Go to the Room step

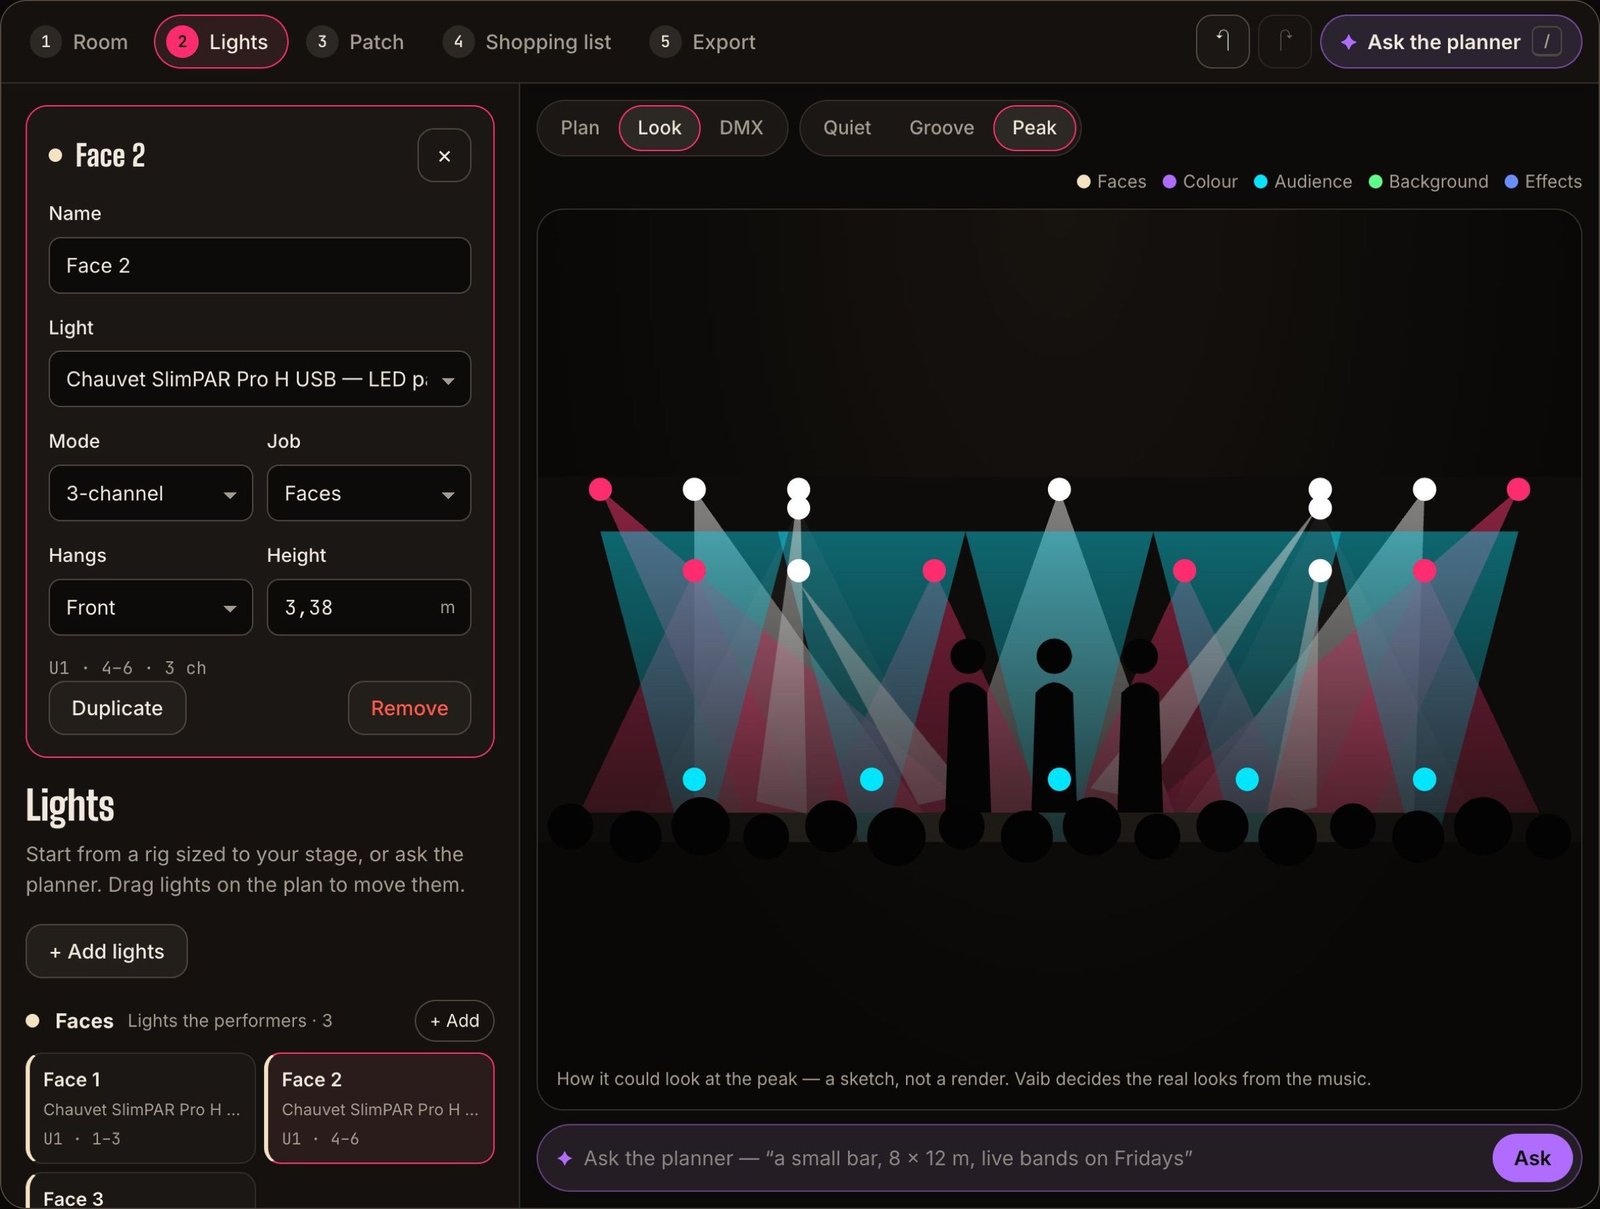click(x=80, y=42)
